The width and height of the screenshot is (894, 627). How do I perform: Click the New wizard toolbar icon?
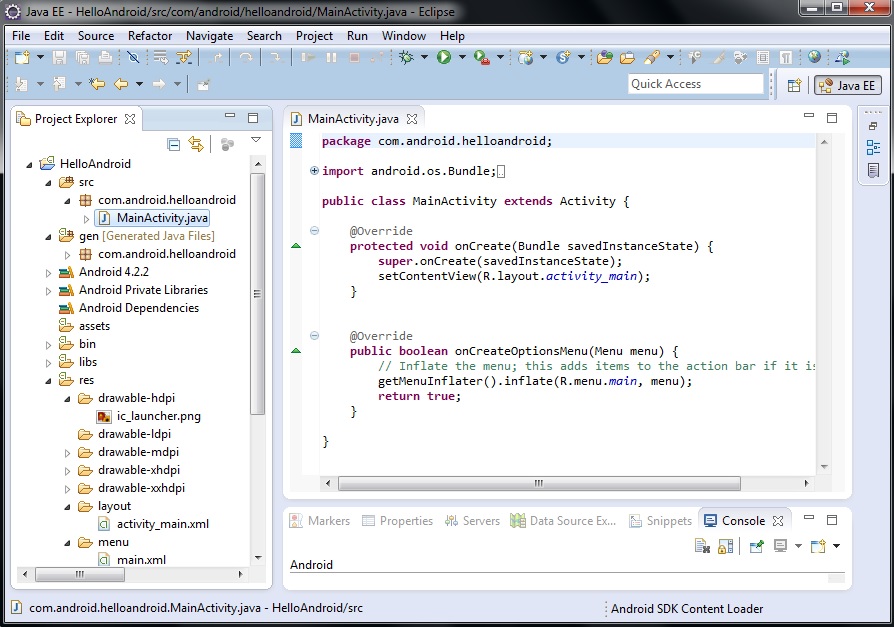coord(22,57)
